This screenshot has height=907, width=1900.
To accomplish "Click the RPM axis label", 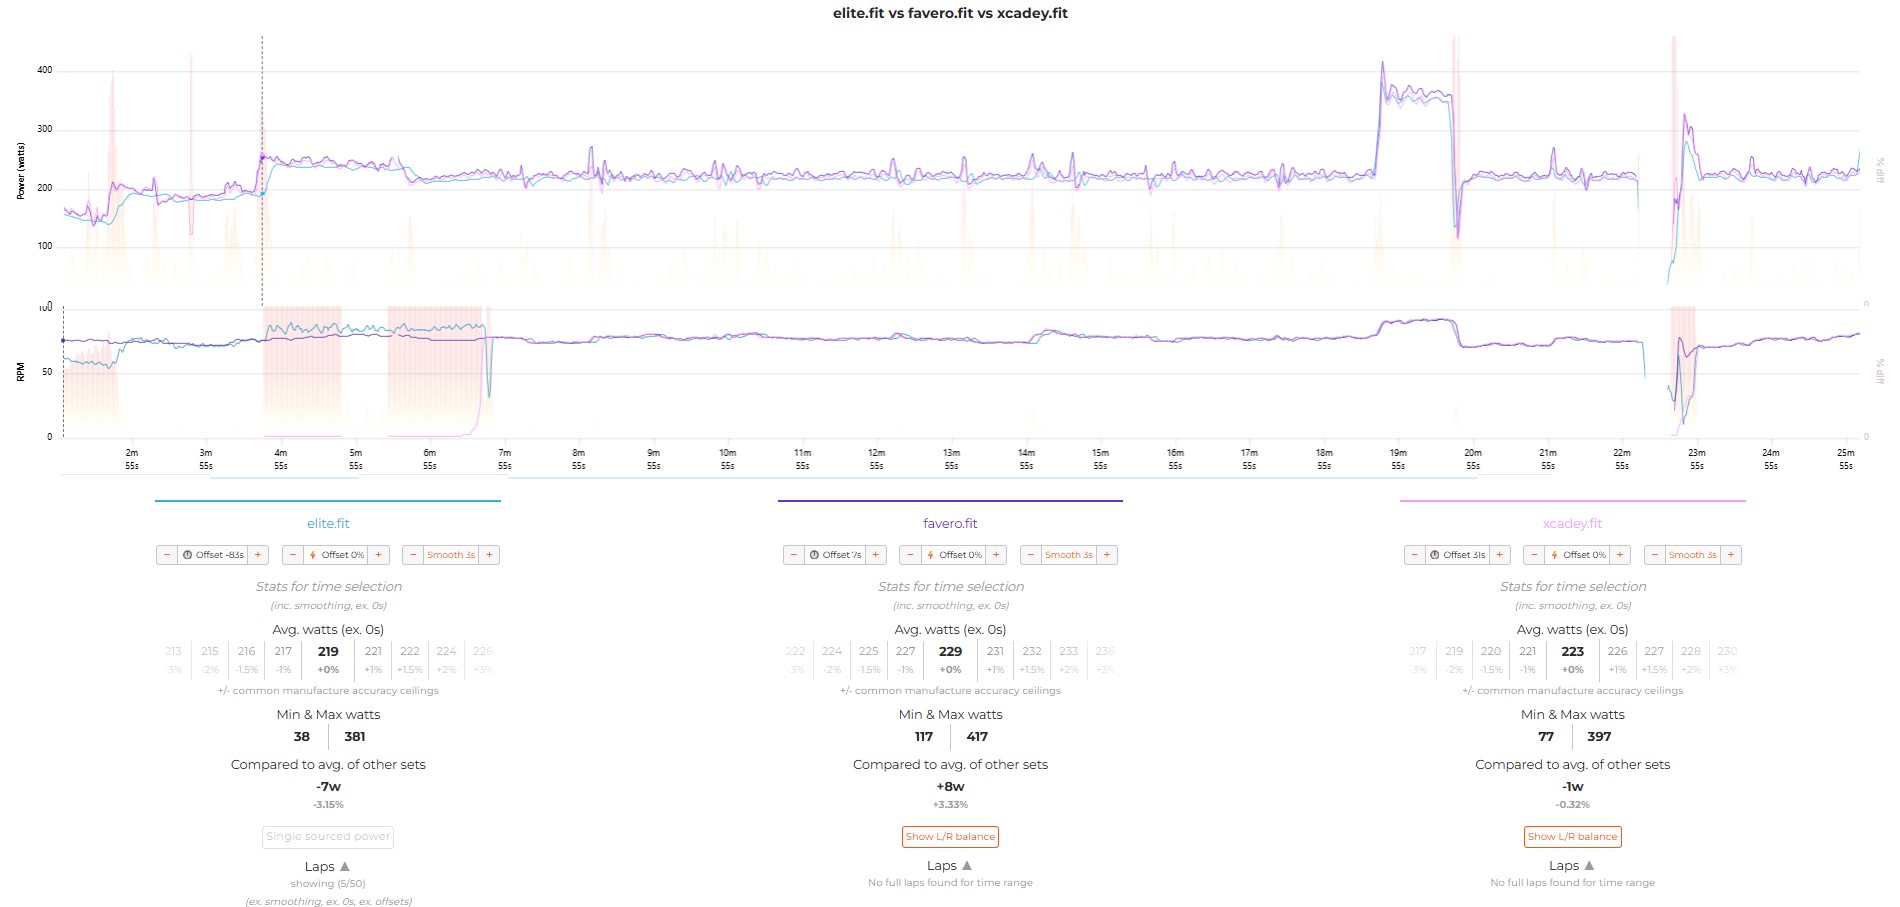I will [21, 372].
